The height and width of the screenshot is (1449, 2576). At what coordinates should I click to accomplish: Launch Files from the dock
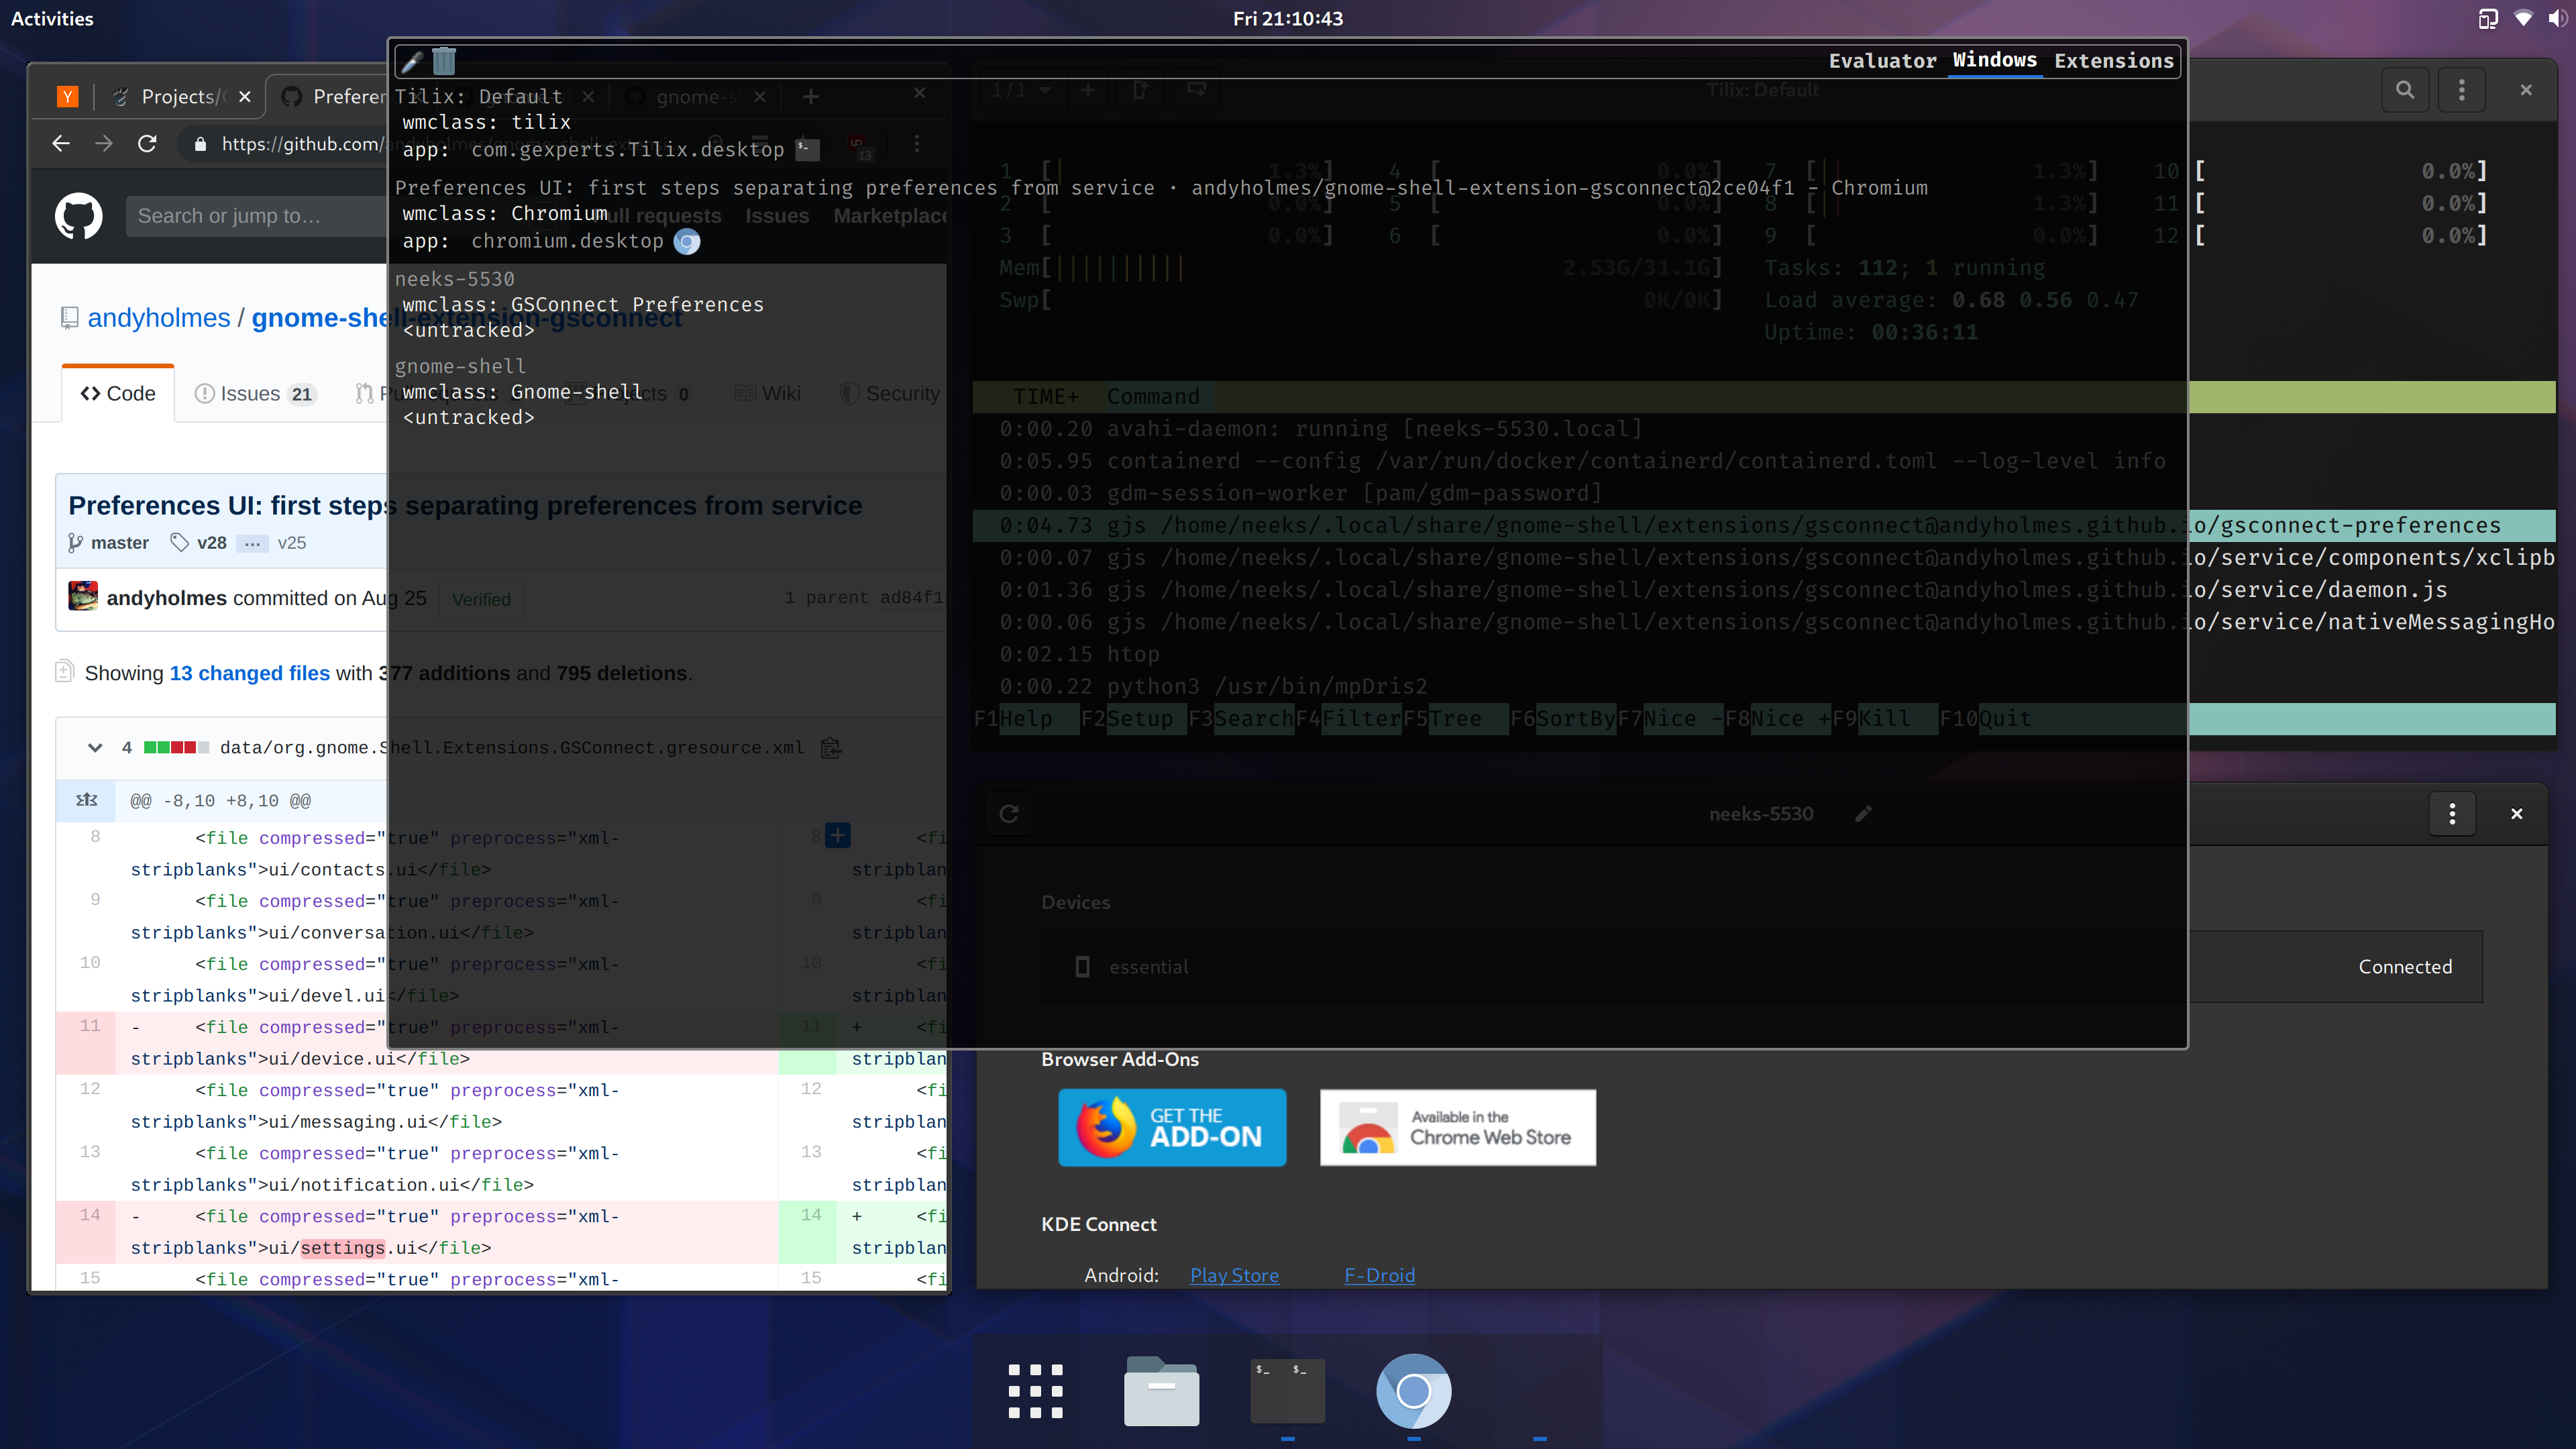pyautogui.click(x=1161, y=1391)
